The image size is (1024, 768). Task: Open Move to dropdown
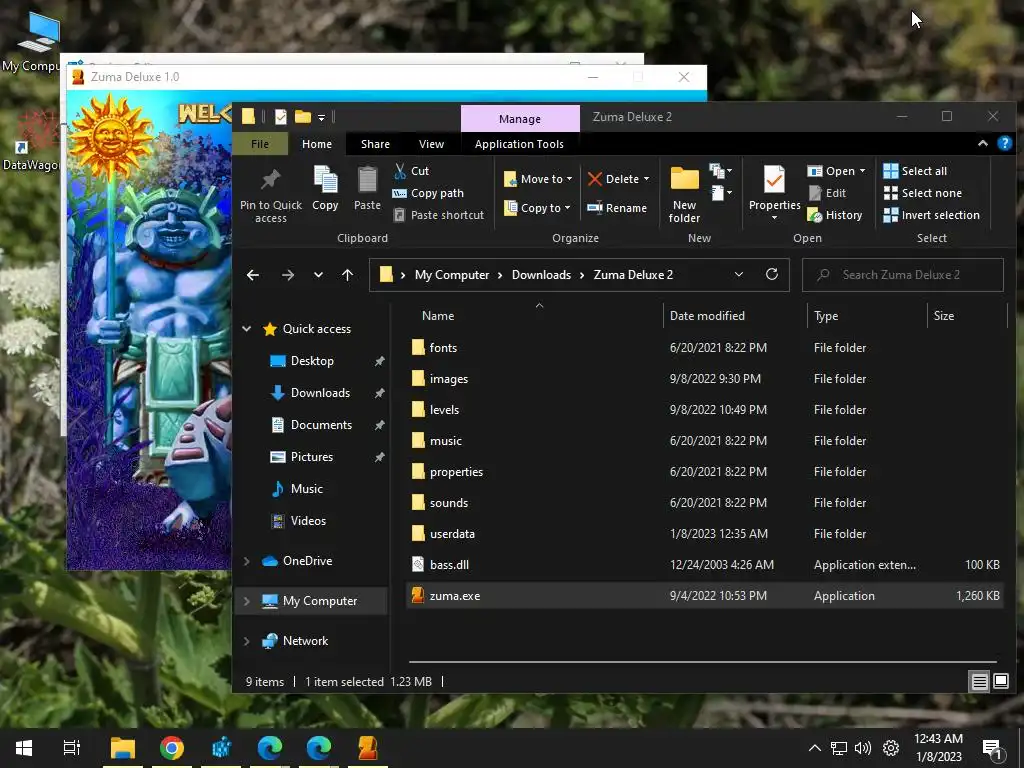538,179
